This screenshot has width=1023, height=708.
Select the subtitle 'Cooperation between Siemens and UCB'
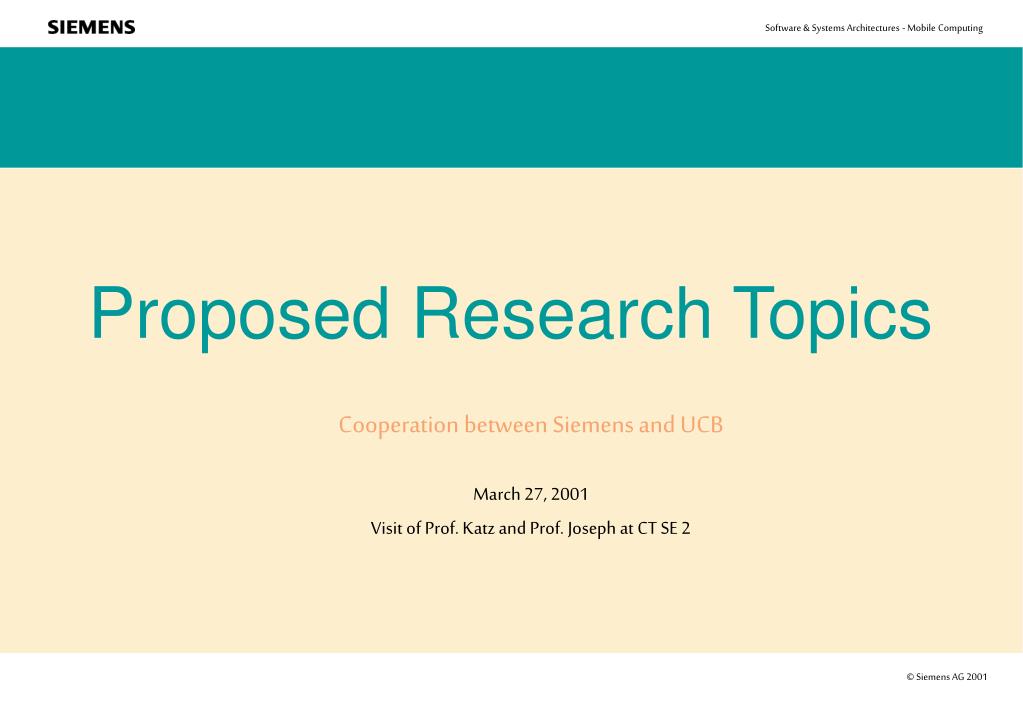tap(530, 425)
